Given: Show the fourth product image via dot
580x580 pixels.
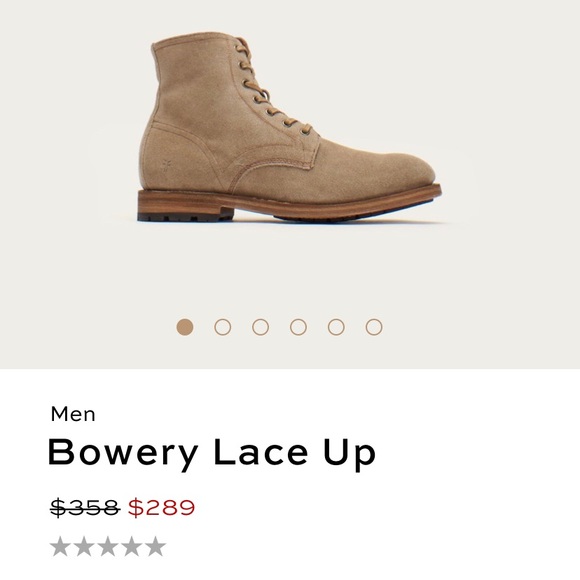Looking at the screenshot, I should (298, 327).
